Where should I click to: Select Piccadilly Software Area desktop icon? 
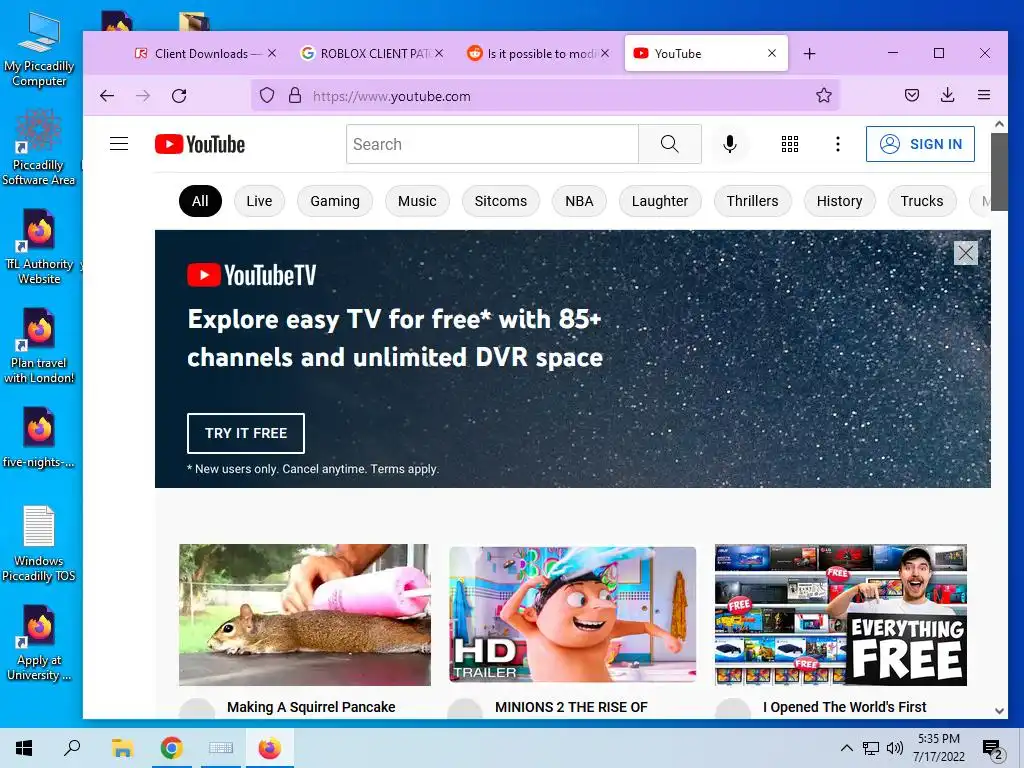tap(39, 148)
